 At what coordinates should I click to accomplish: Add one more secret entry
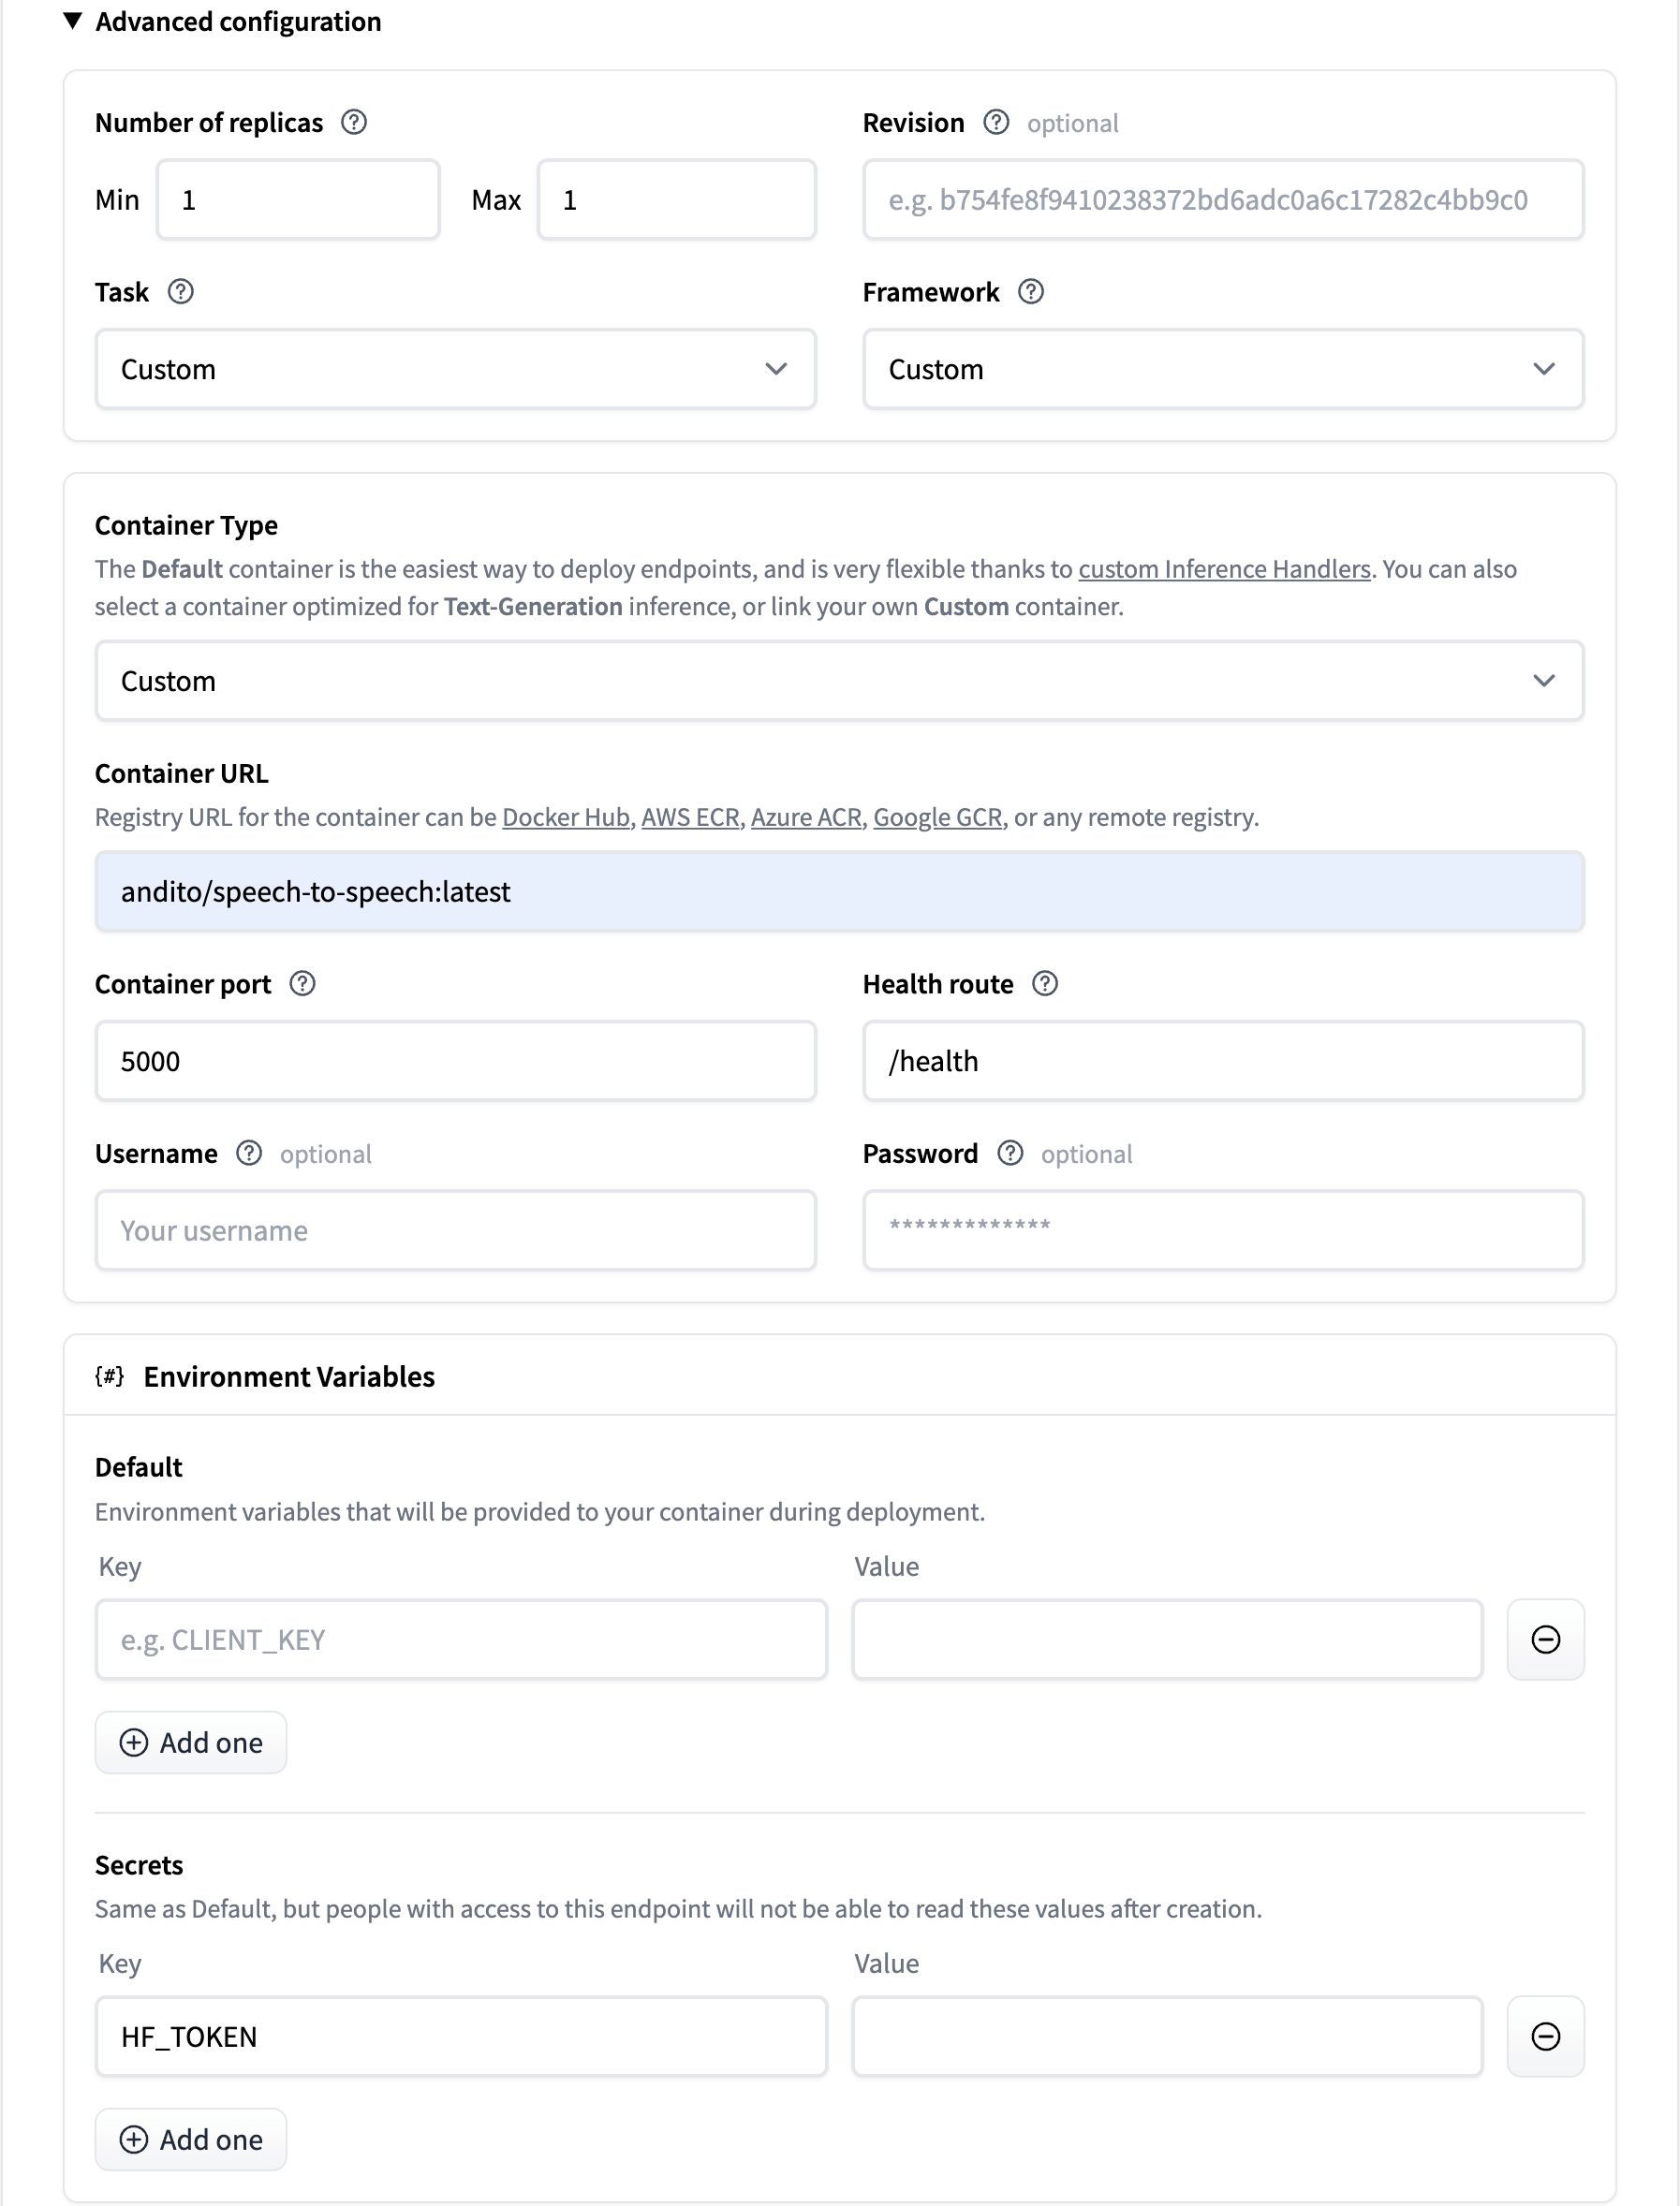191,2139
